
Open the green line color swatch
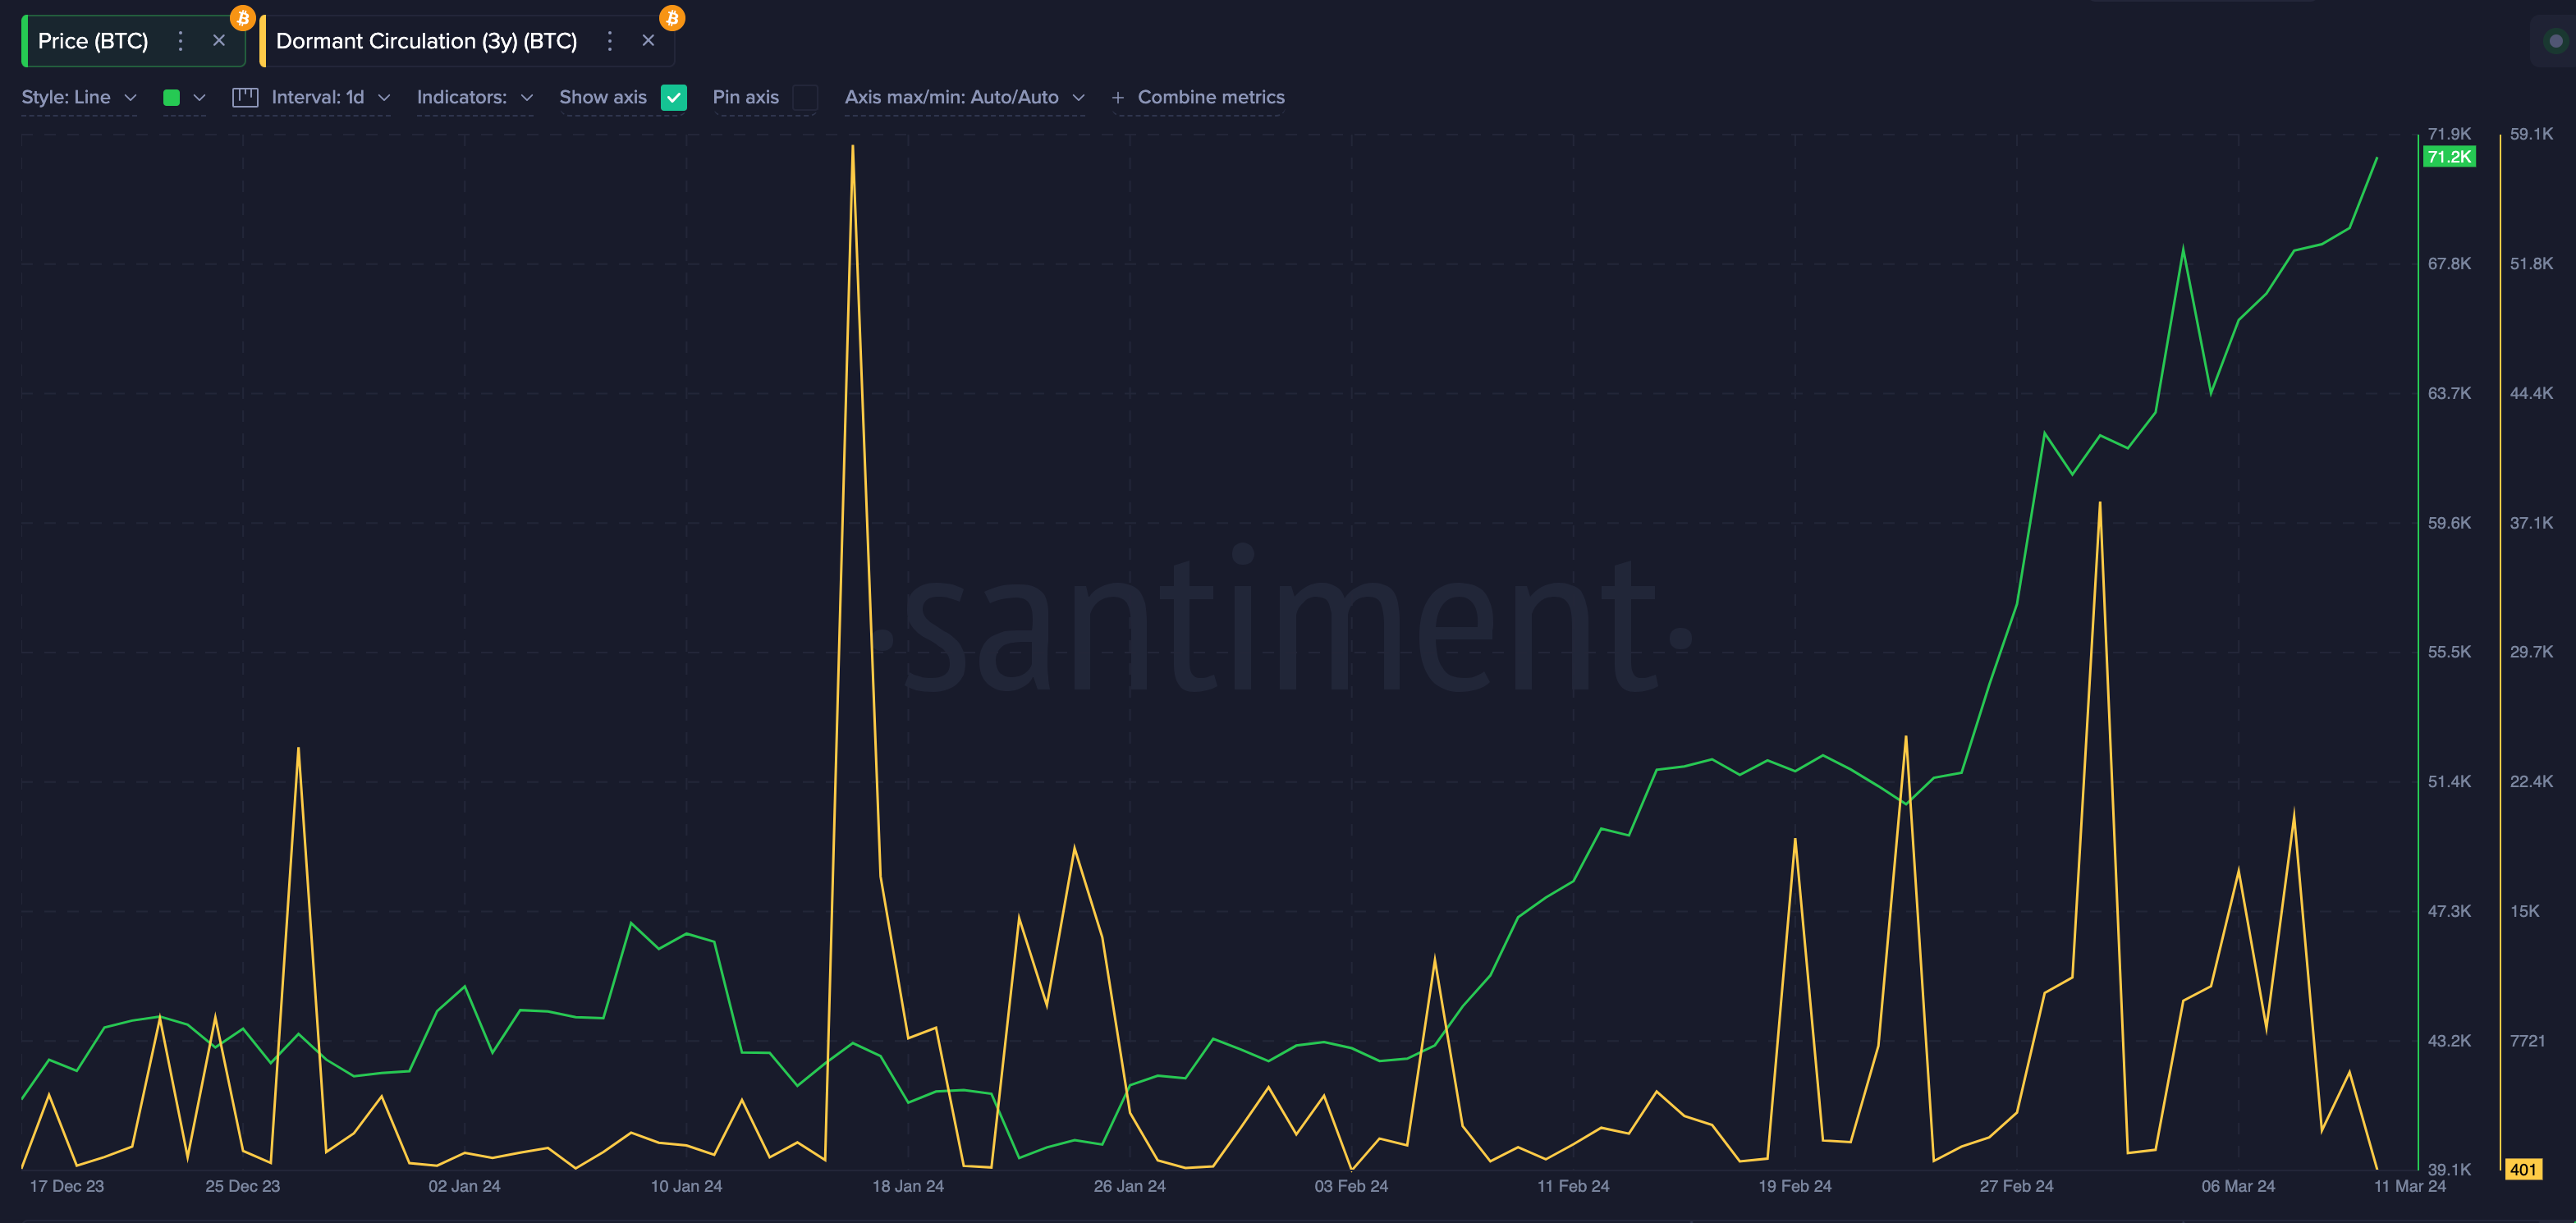[172, 97]
